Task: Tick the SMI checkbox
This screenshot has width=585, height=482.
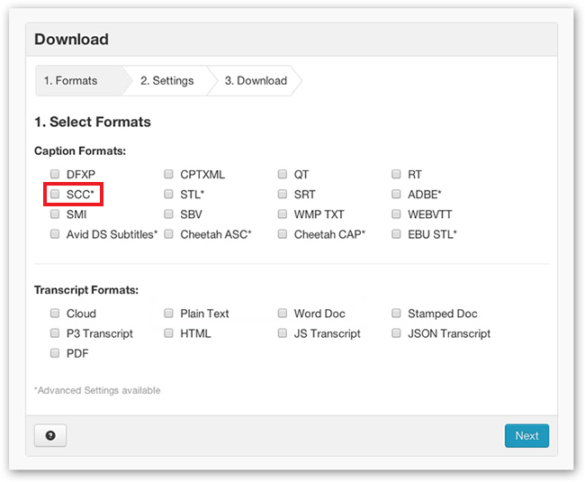Action: click(55, 214)
